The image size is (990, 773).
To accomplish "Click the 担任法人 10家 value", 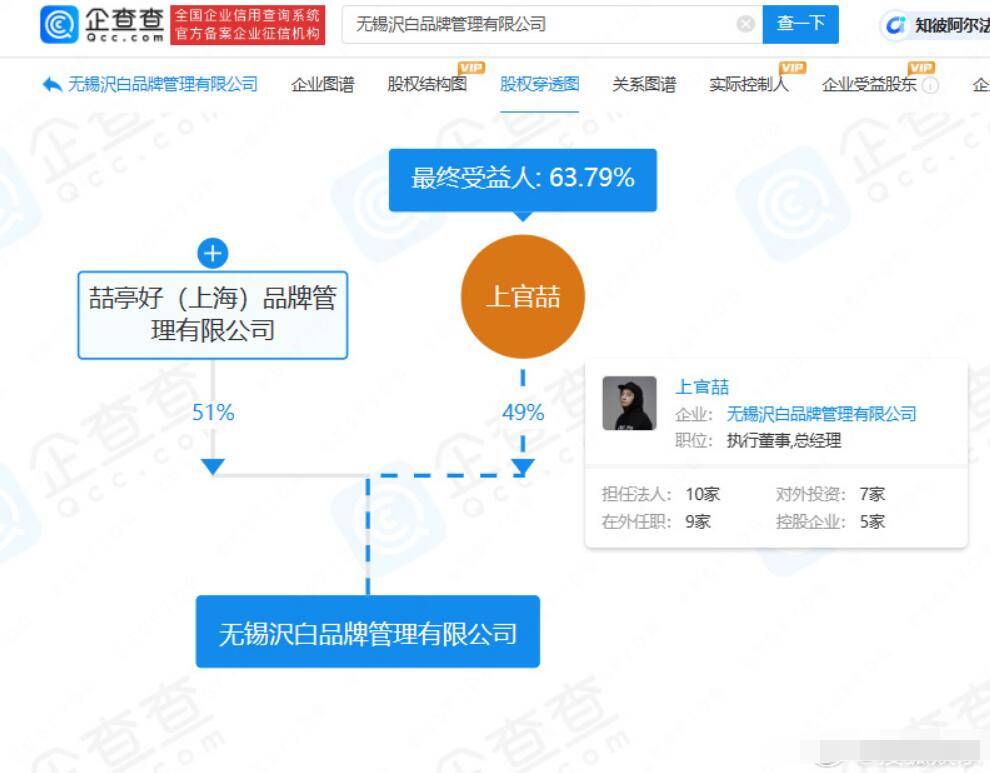I will click(x=702, y=494).
